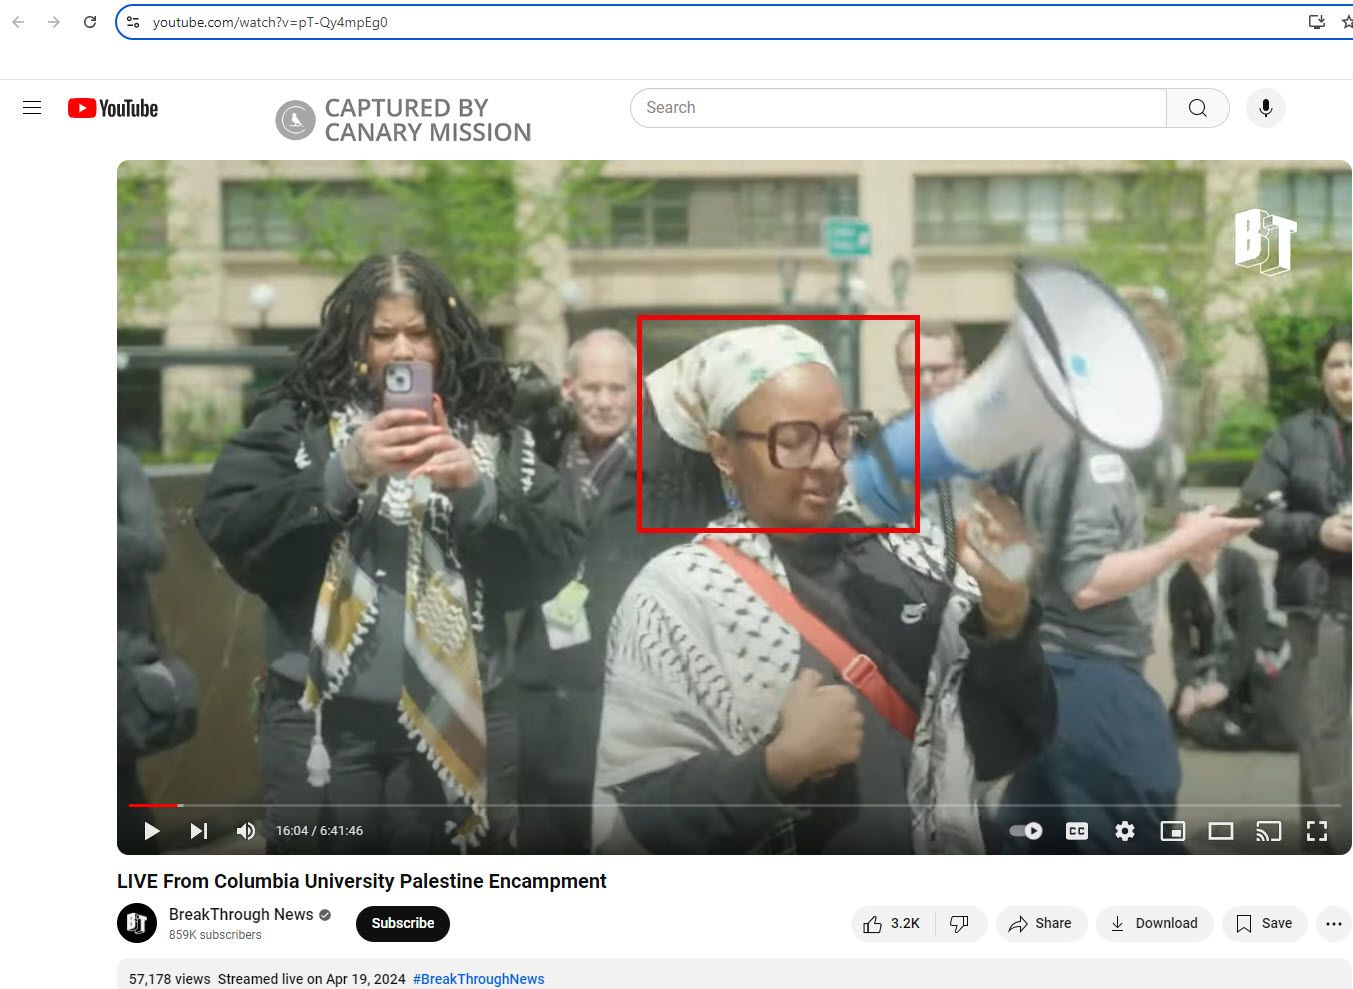The image size is (1353, 989).
Task: Open YouTube guide hamburger menu
Action: [32, 108]
